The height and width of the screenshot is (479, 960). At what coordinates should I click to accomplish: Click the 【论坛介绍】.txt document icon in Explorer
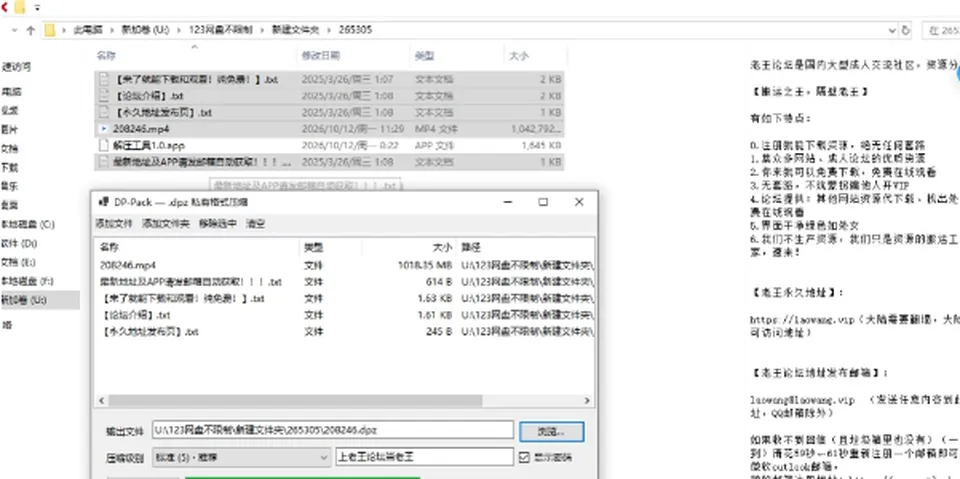click(x=103, y=96)
